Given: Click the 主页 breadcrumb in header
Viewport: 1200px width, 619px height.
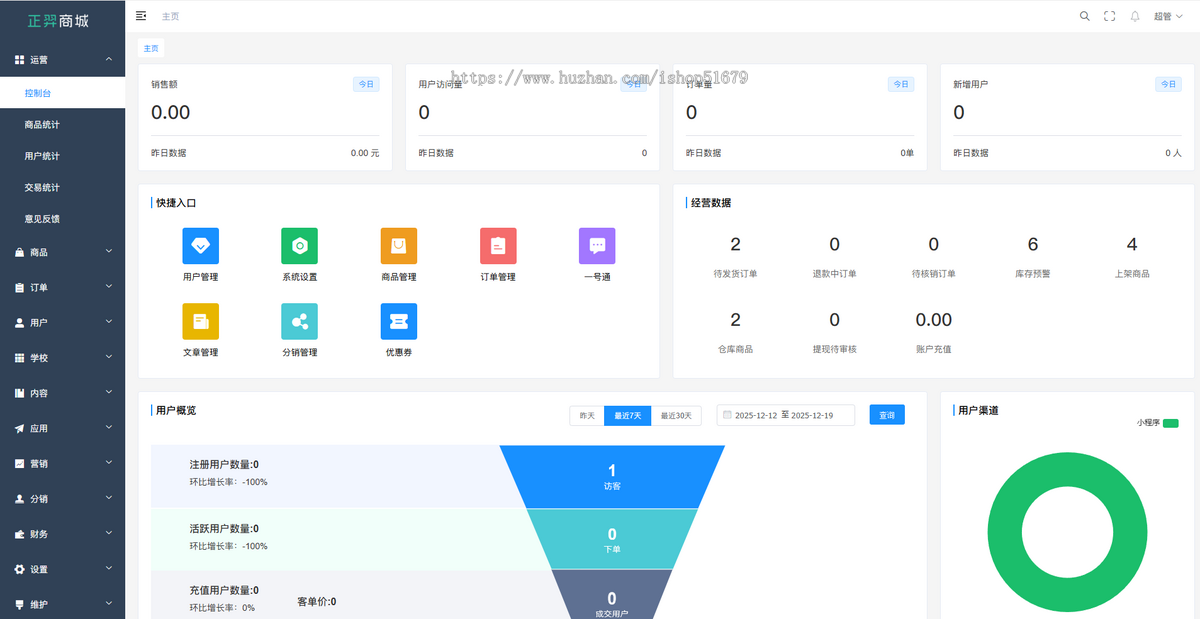Looking at the screenshot, I should [x=170, y=16].
